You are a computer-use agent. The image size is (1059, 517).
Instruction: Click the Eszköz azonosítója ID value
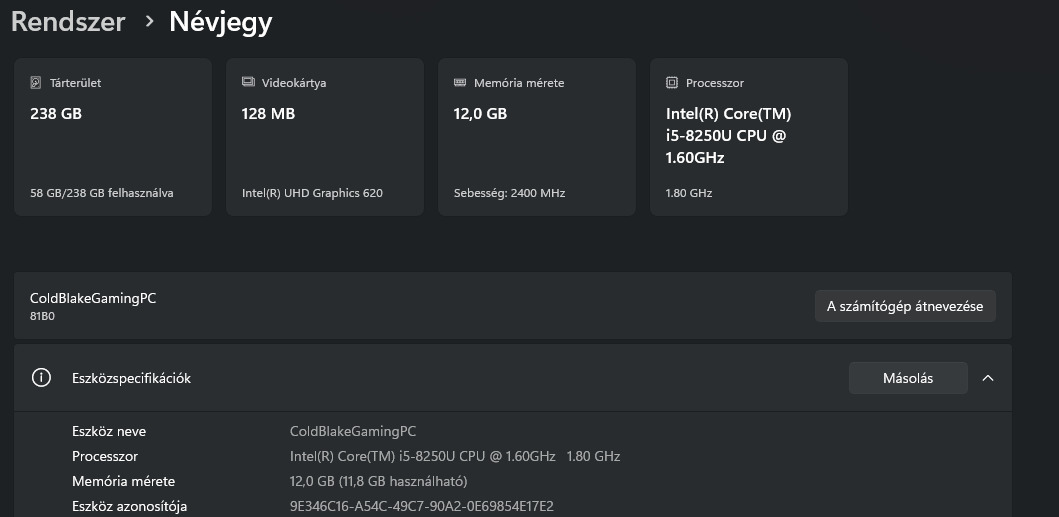pyautogui.click(x=421, y=506)
